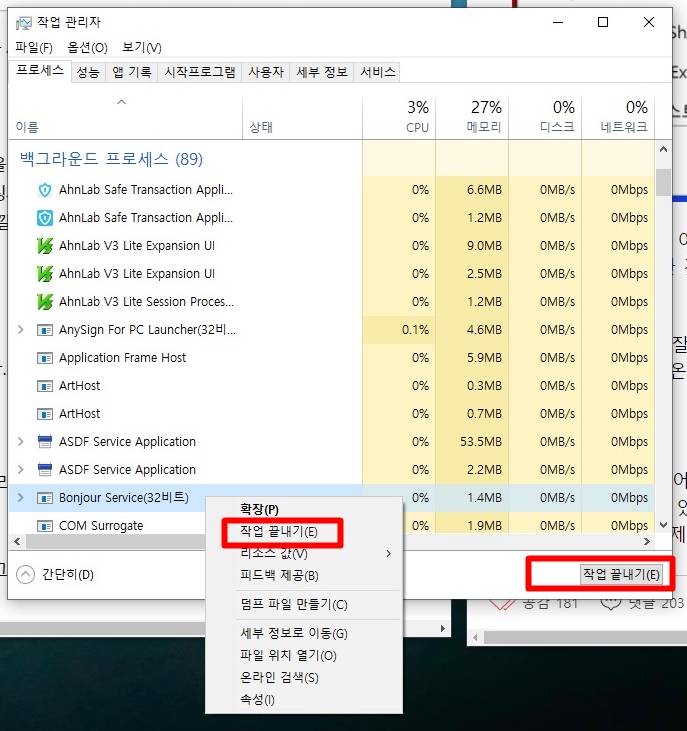
Task: Click the COM Surrogate process icon
Action: pyautogui.click(x=45, y=526)
